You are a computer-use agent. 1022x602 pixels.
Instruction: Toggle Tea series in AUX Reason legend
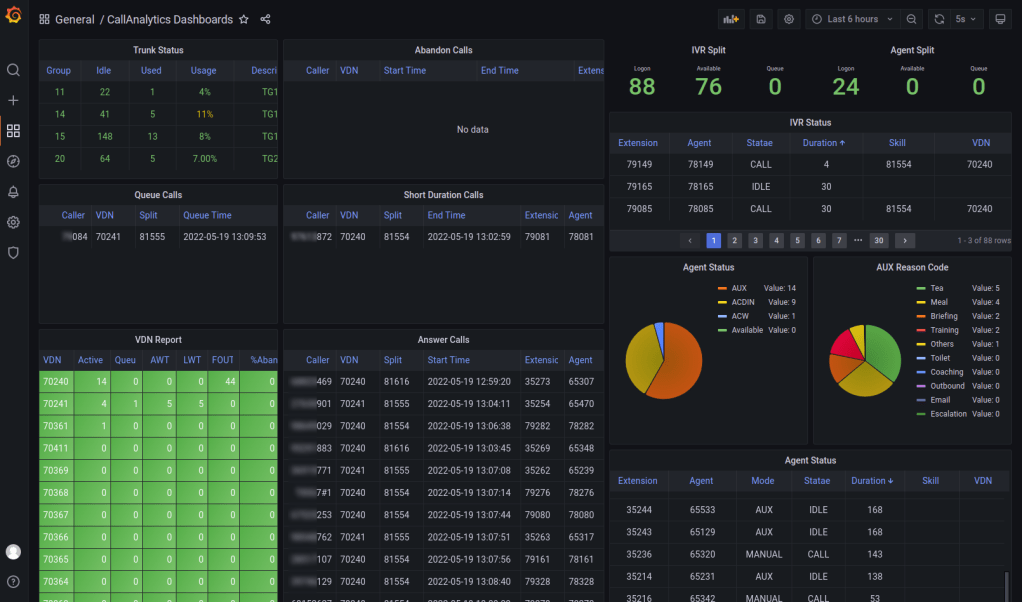click(937, 288)
